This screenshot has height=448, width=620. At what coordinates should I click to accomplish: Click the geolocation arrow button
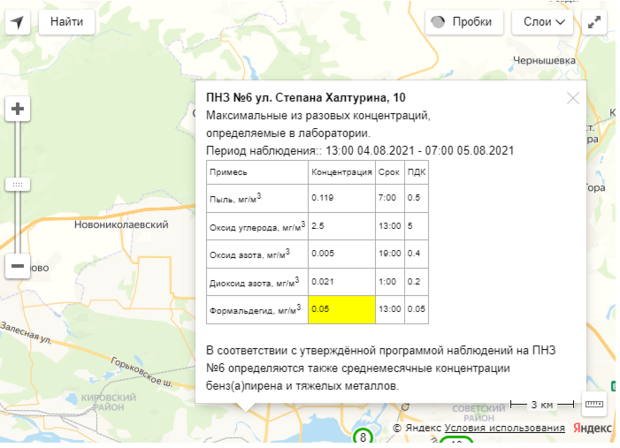(17, 21)
